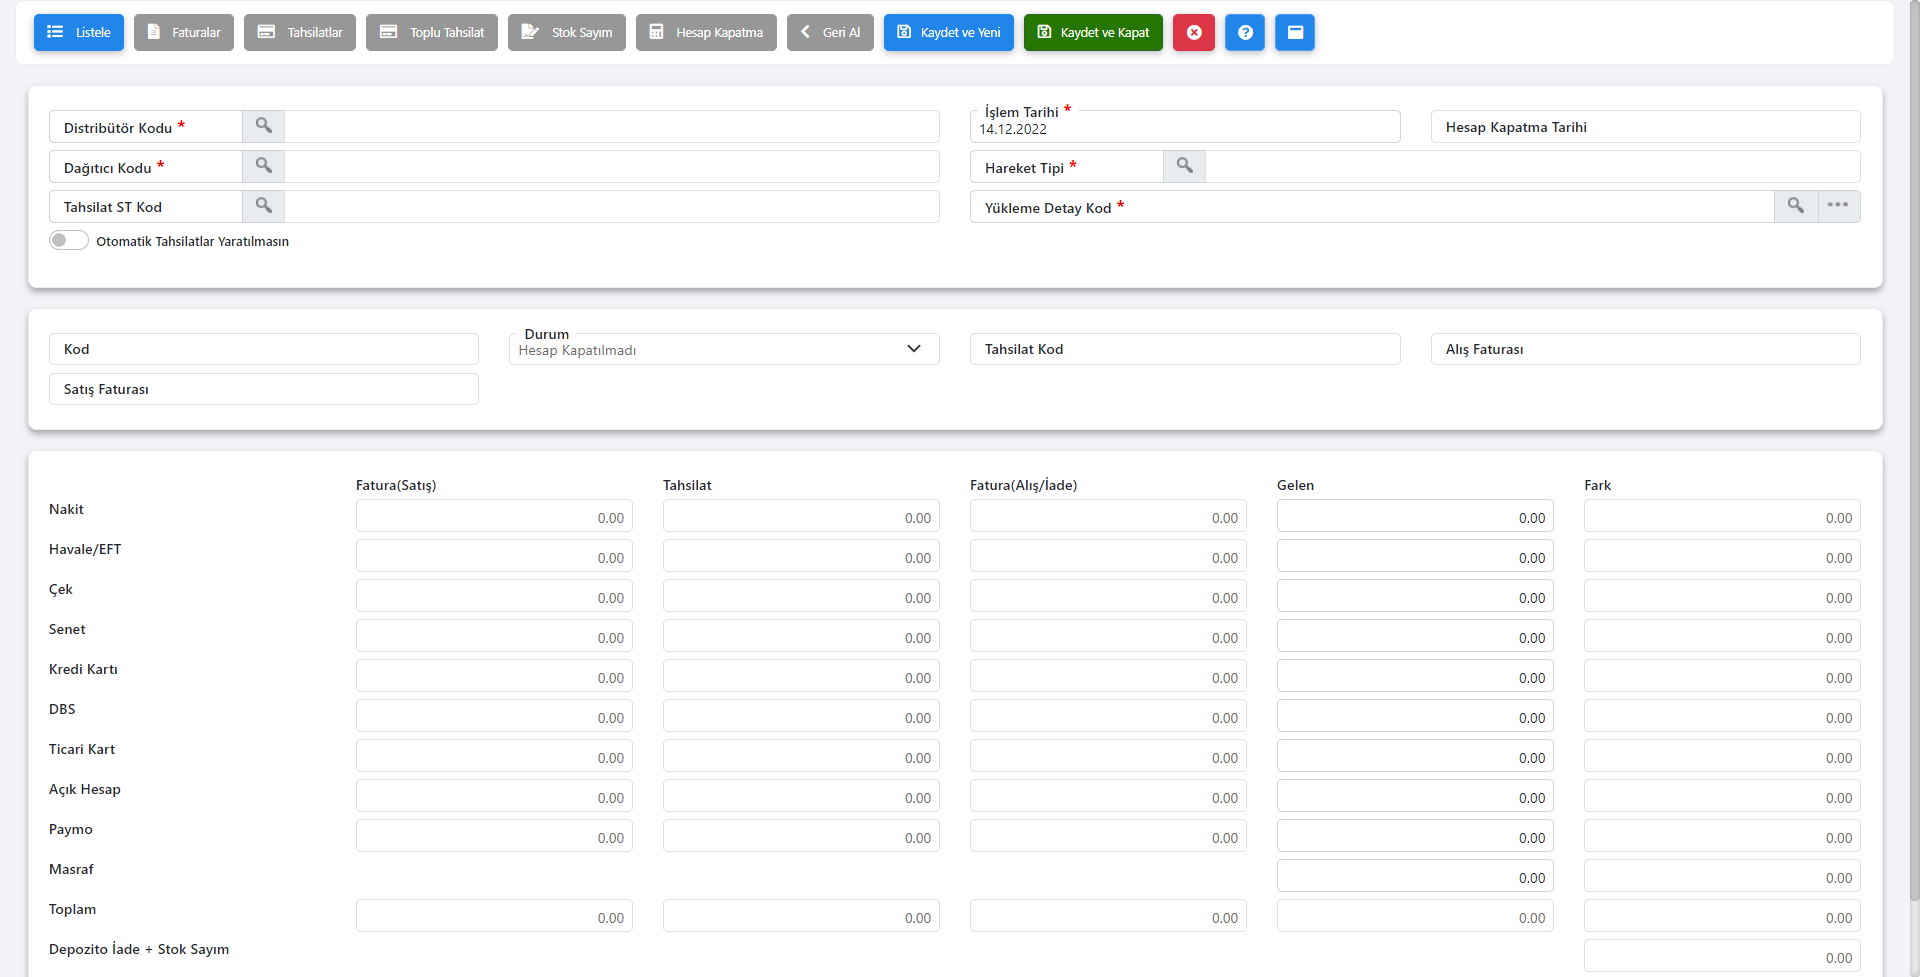Screen dimensions: 1920x977
Task: Open the İşlem Tarihi date field
Action: (1184, 128)
